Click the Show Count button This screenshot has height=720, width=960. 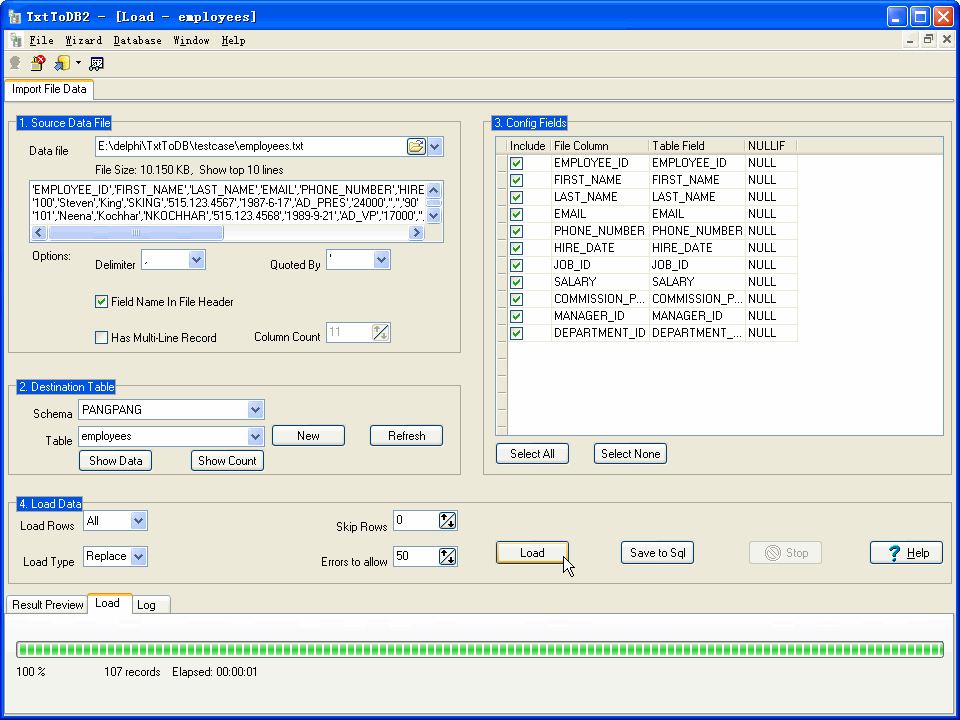pos(227,461)
